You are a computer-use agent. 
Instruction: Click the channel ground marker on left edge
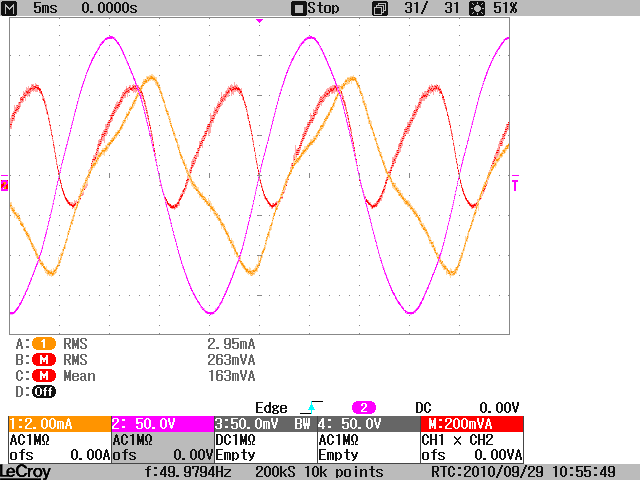(4, 186)
